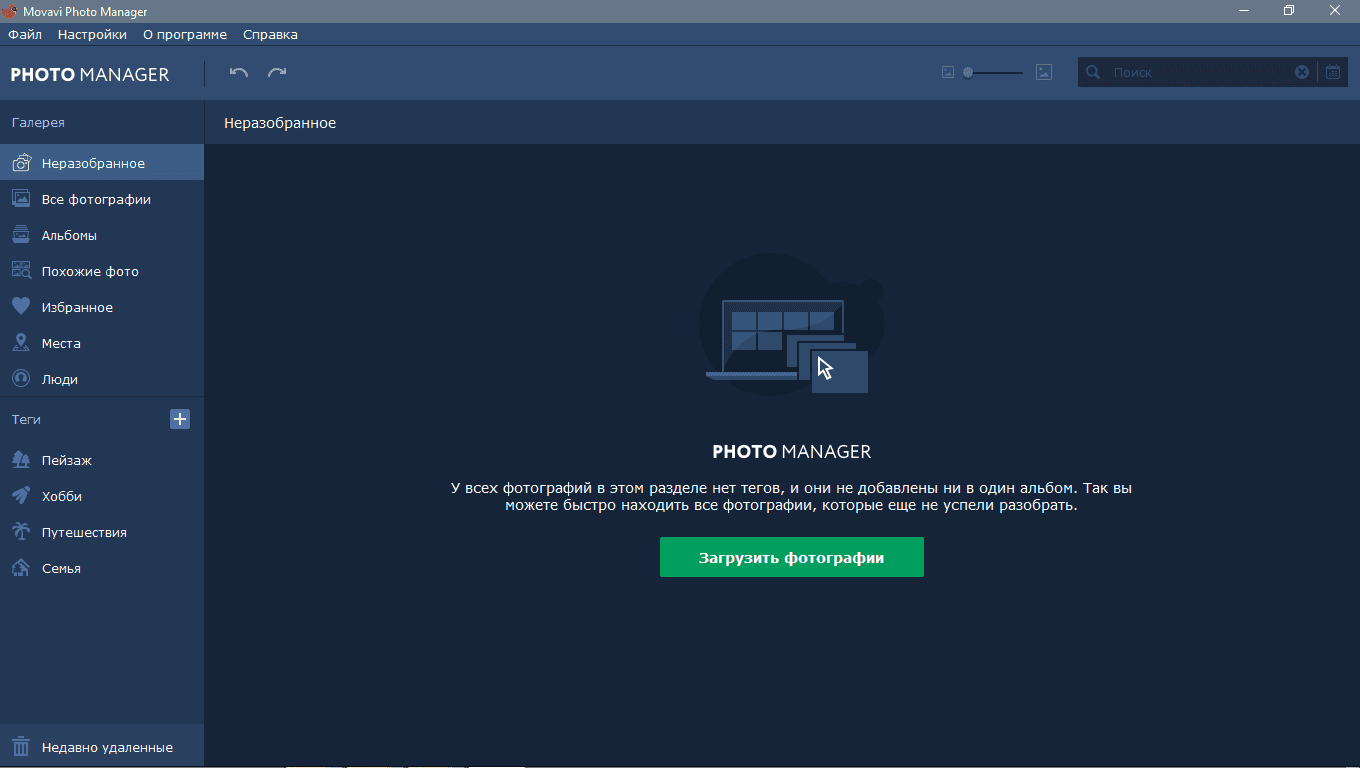Select the Пейзаж tag

pos(102,460)
